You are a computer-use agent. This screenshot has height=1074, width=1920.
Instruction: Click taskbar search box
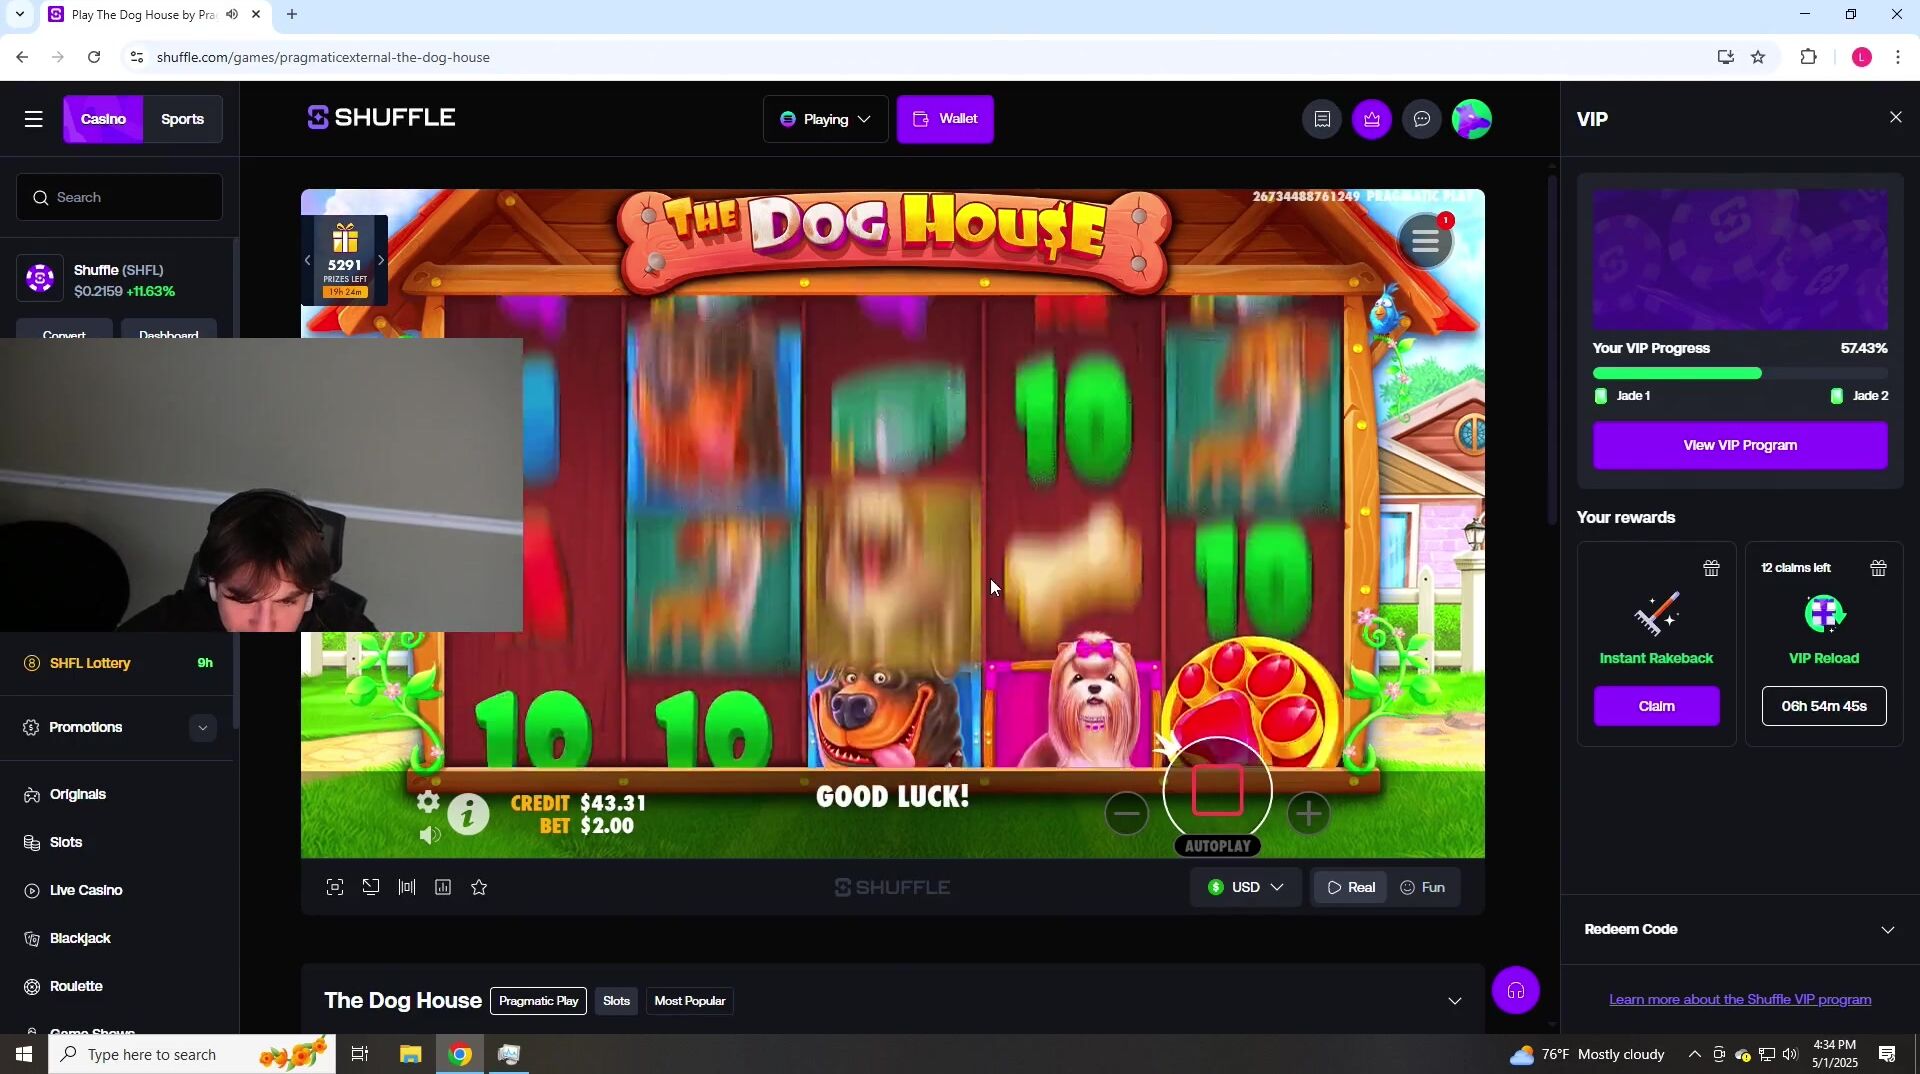192,1054
